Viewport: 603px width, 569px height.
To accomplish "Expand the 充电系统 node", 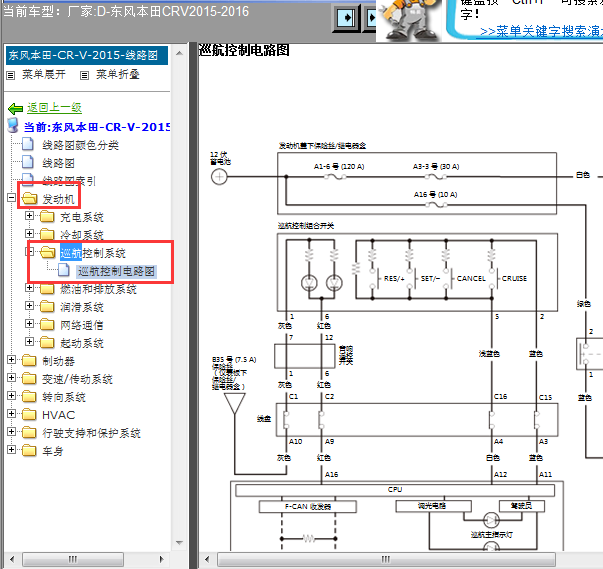I will [29, 216].
